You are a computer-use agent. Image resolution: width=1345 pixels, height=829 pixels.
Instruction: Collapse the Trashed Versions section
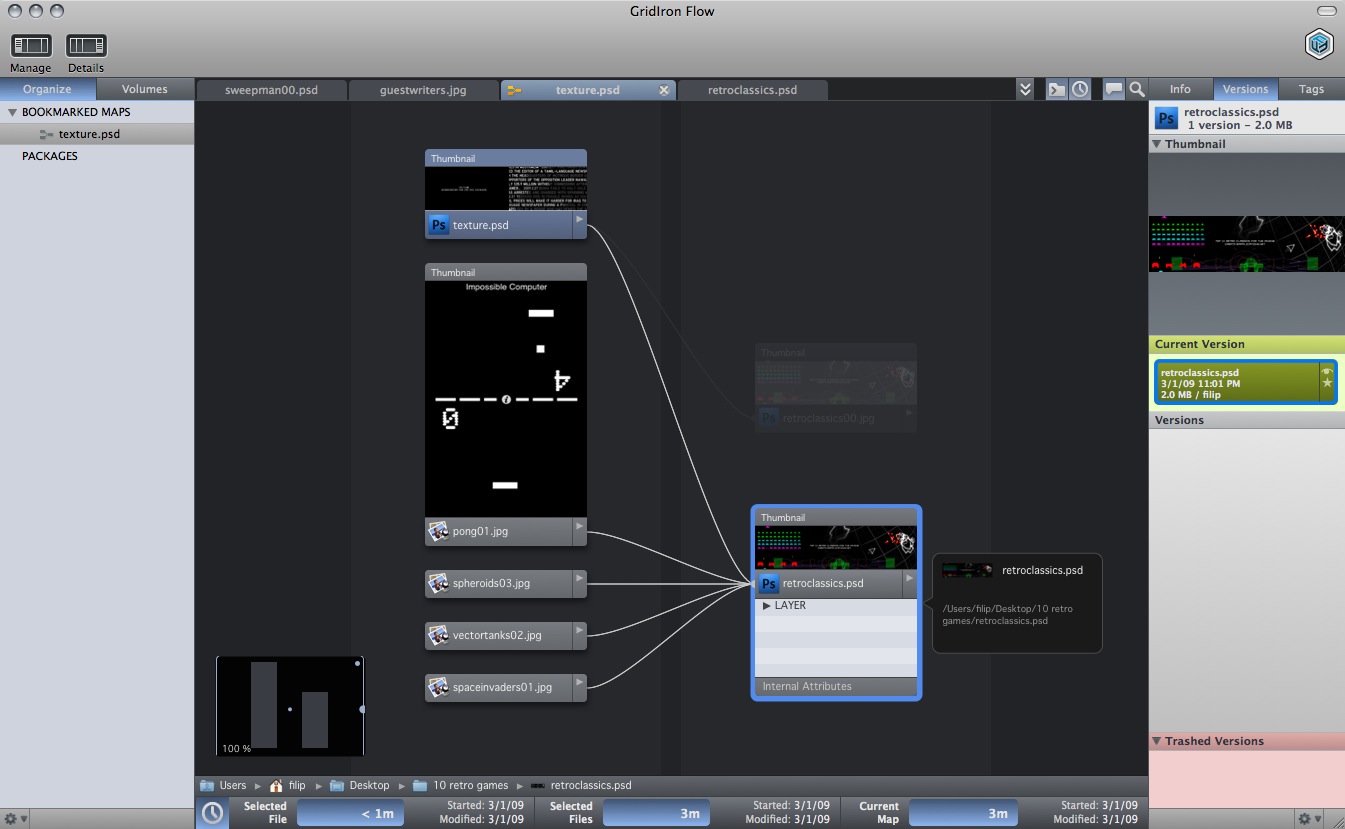tap(1157, 741)
